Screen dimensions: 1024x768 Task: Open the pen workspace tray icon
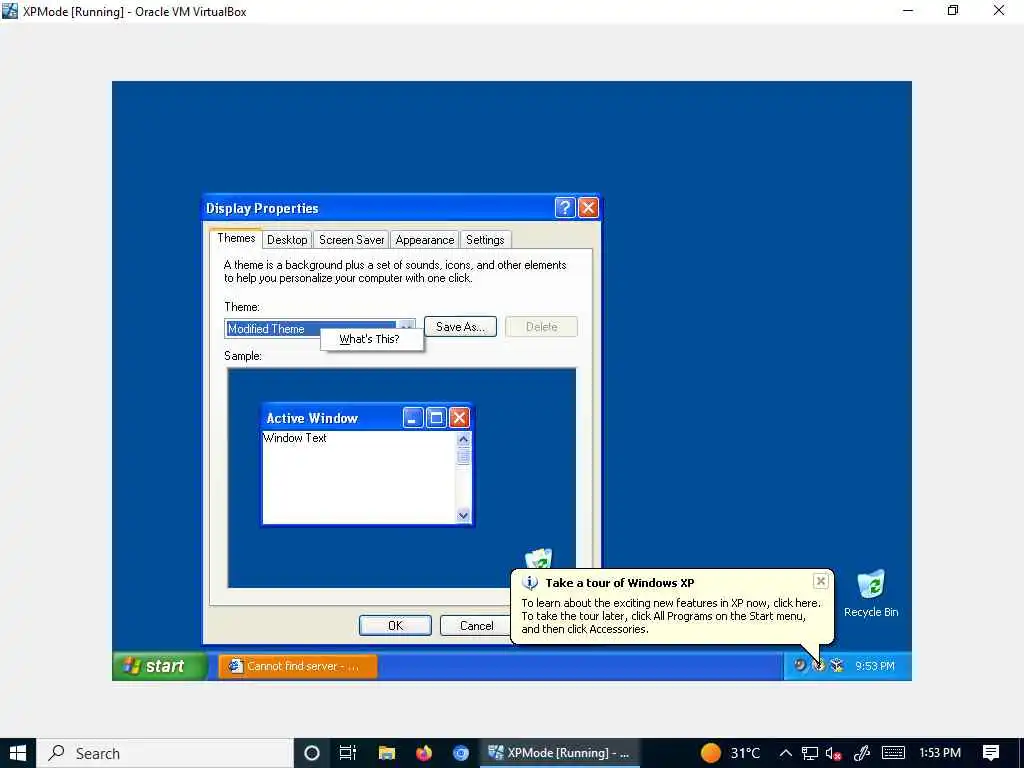point(862,753)
